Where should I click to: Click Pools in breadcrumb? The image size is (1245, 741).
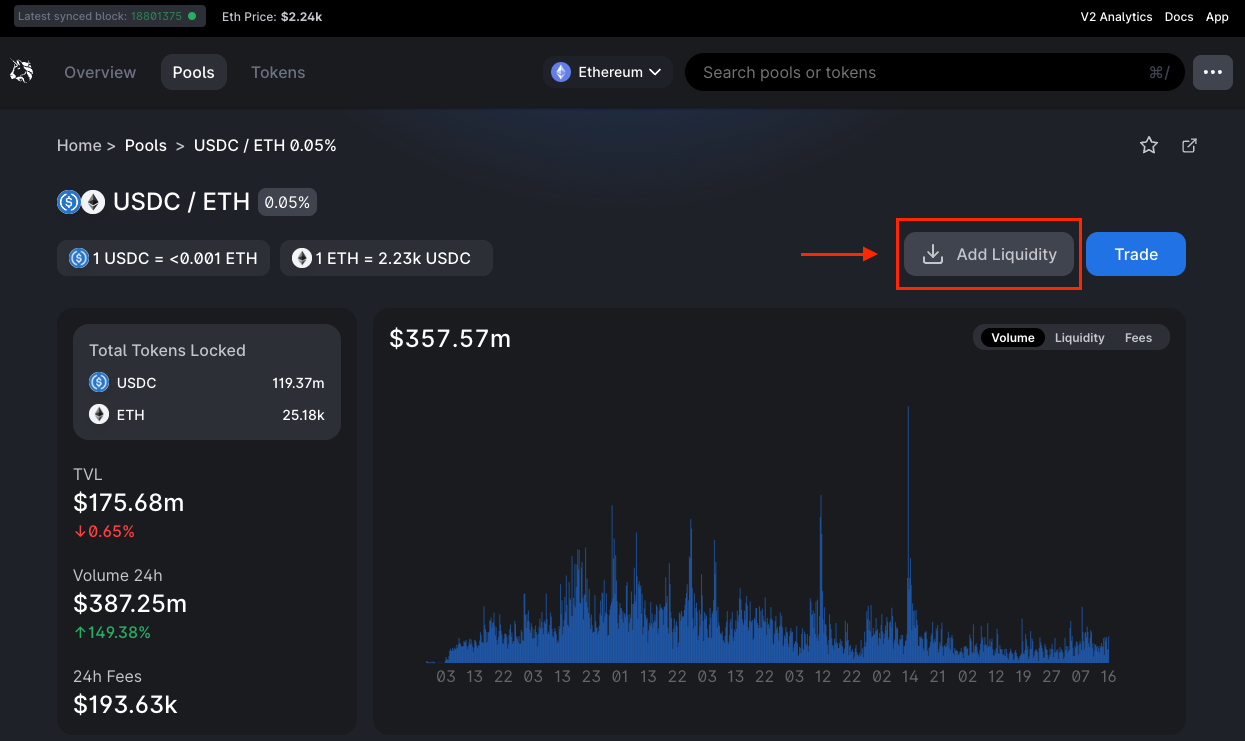click(146, 146)
